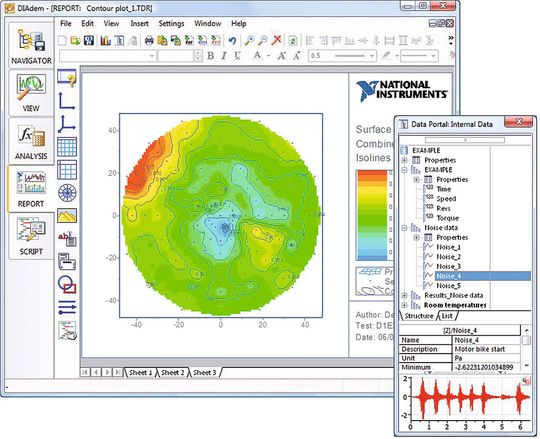Viewport: 540px width, 439px height.
Task: Switch to Sheet 2 tab
Action: (x=173, y=372)
